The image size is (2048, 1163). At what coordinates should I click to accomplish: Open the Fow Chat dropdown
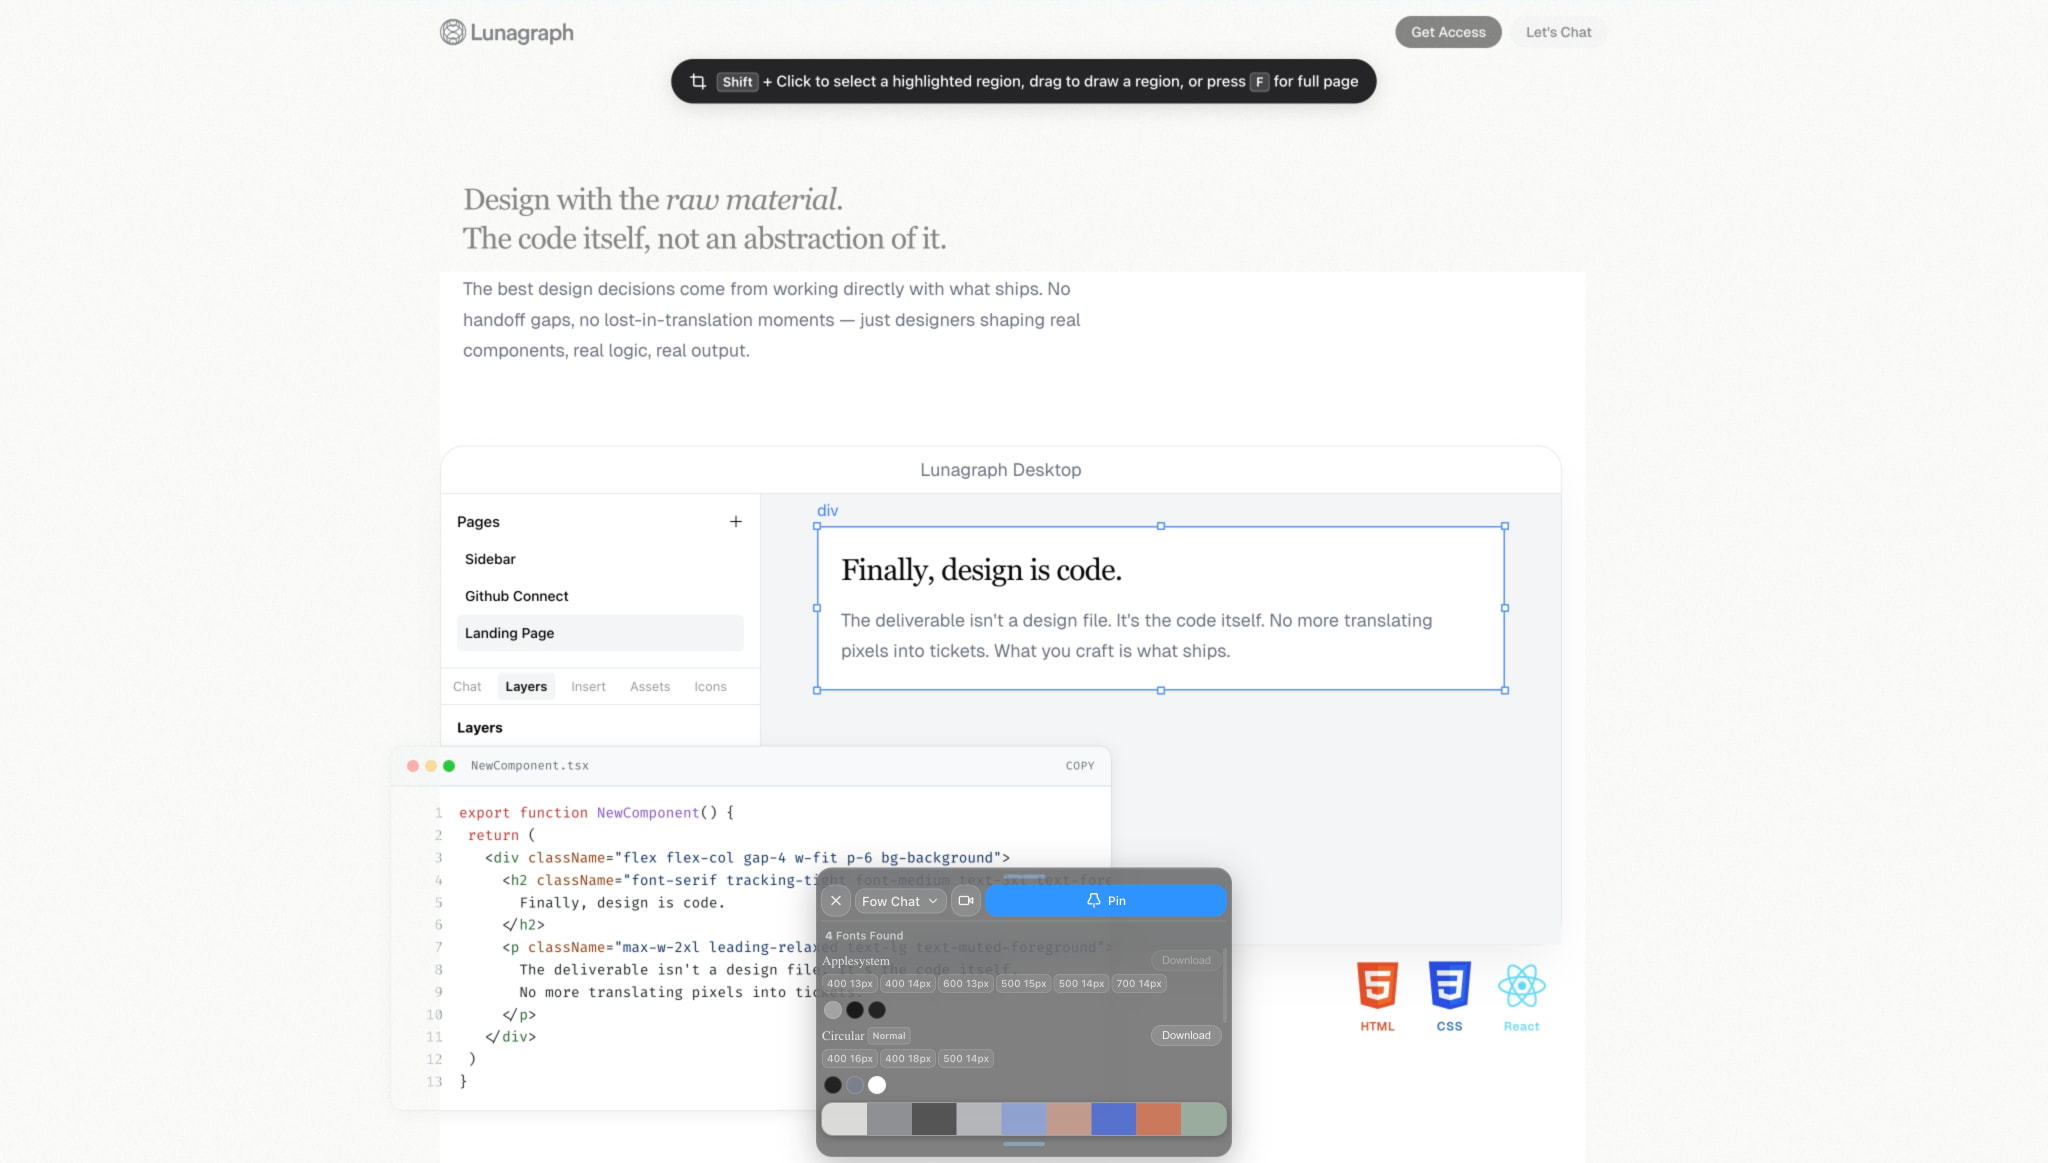(899, 901)
